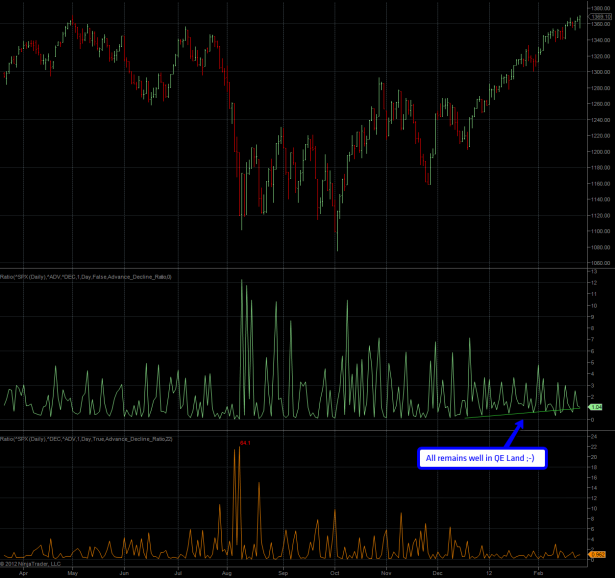Click the green 1.04 indicator value marker
Image resolution: width=615 pixels, height=578 pixels.
pyautogui.click(x=596, y=407)
